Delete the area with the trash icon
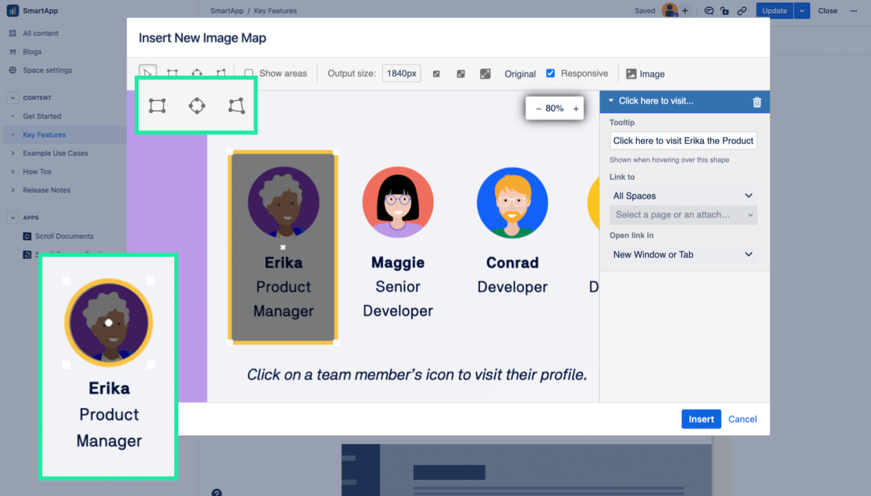 (x=757, y=102)
